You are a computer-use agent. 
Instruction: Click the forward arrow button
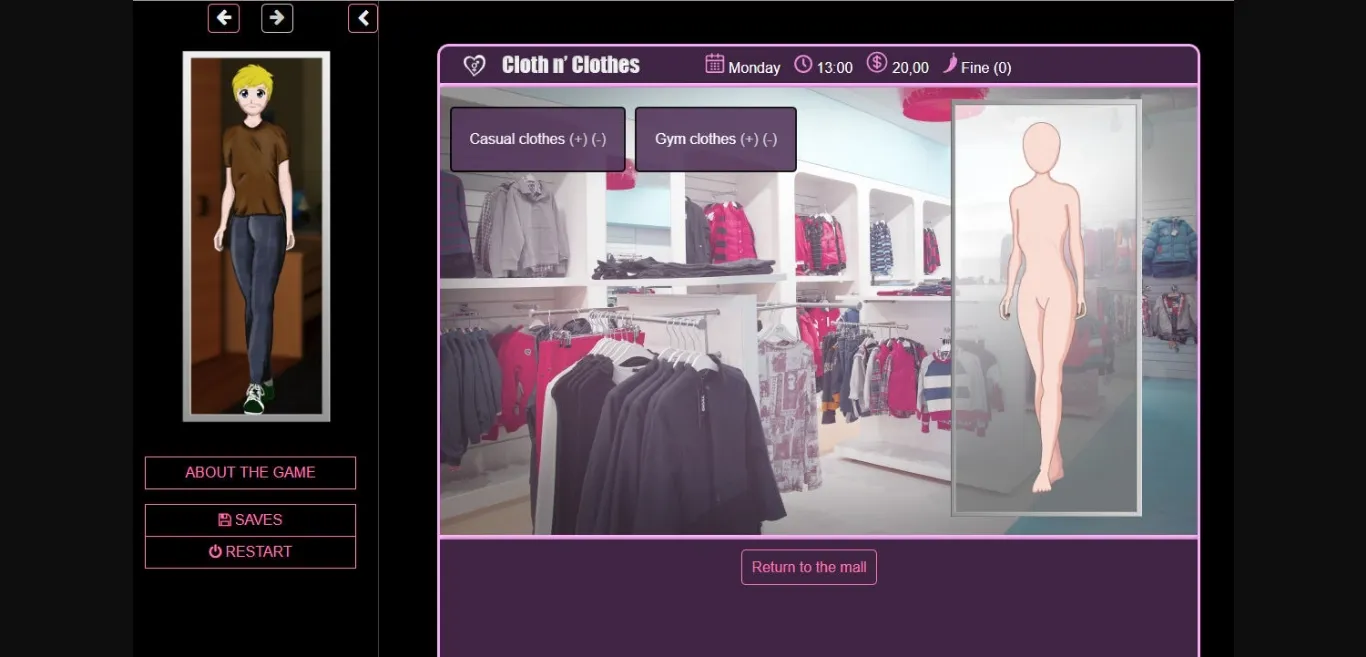(277, 18)
